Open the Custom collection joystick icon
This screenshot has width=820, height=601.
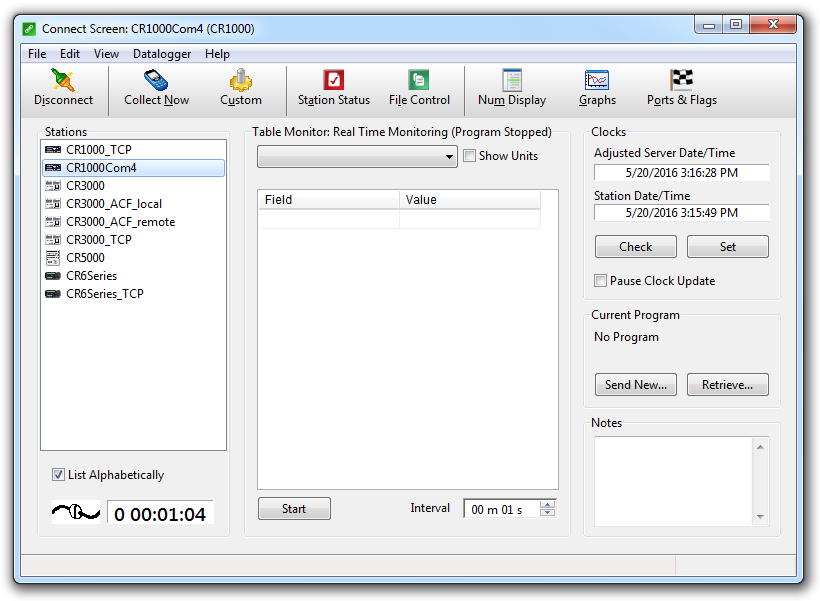click(241, 80)
